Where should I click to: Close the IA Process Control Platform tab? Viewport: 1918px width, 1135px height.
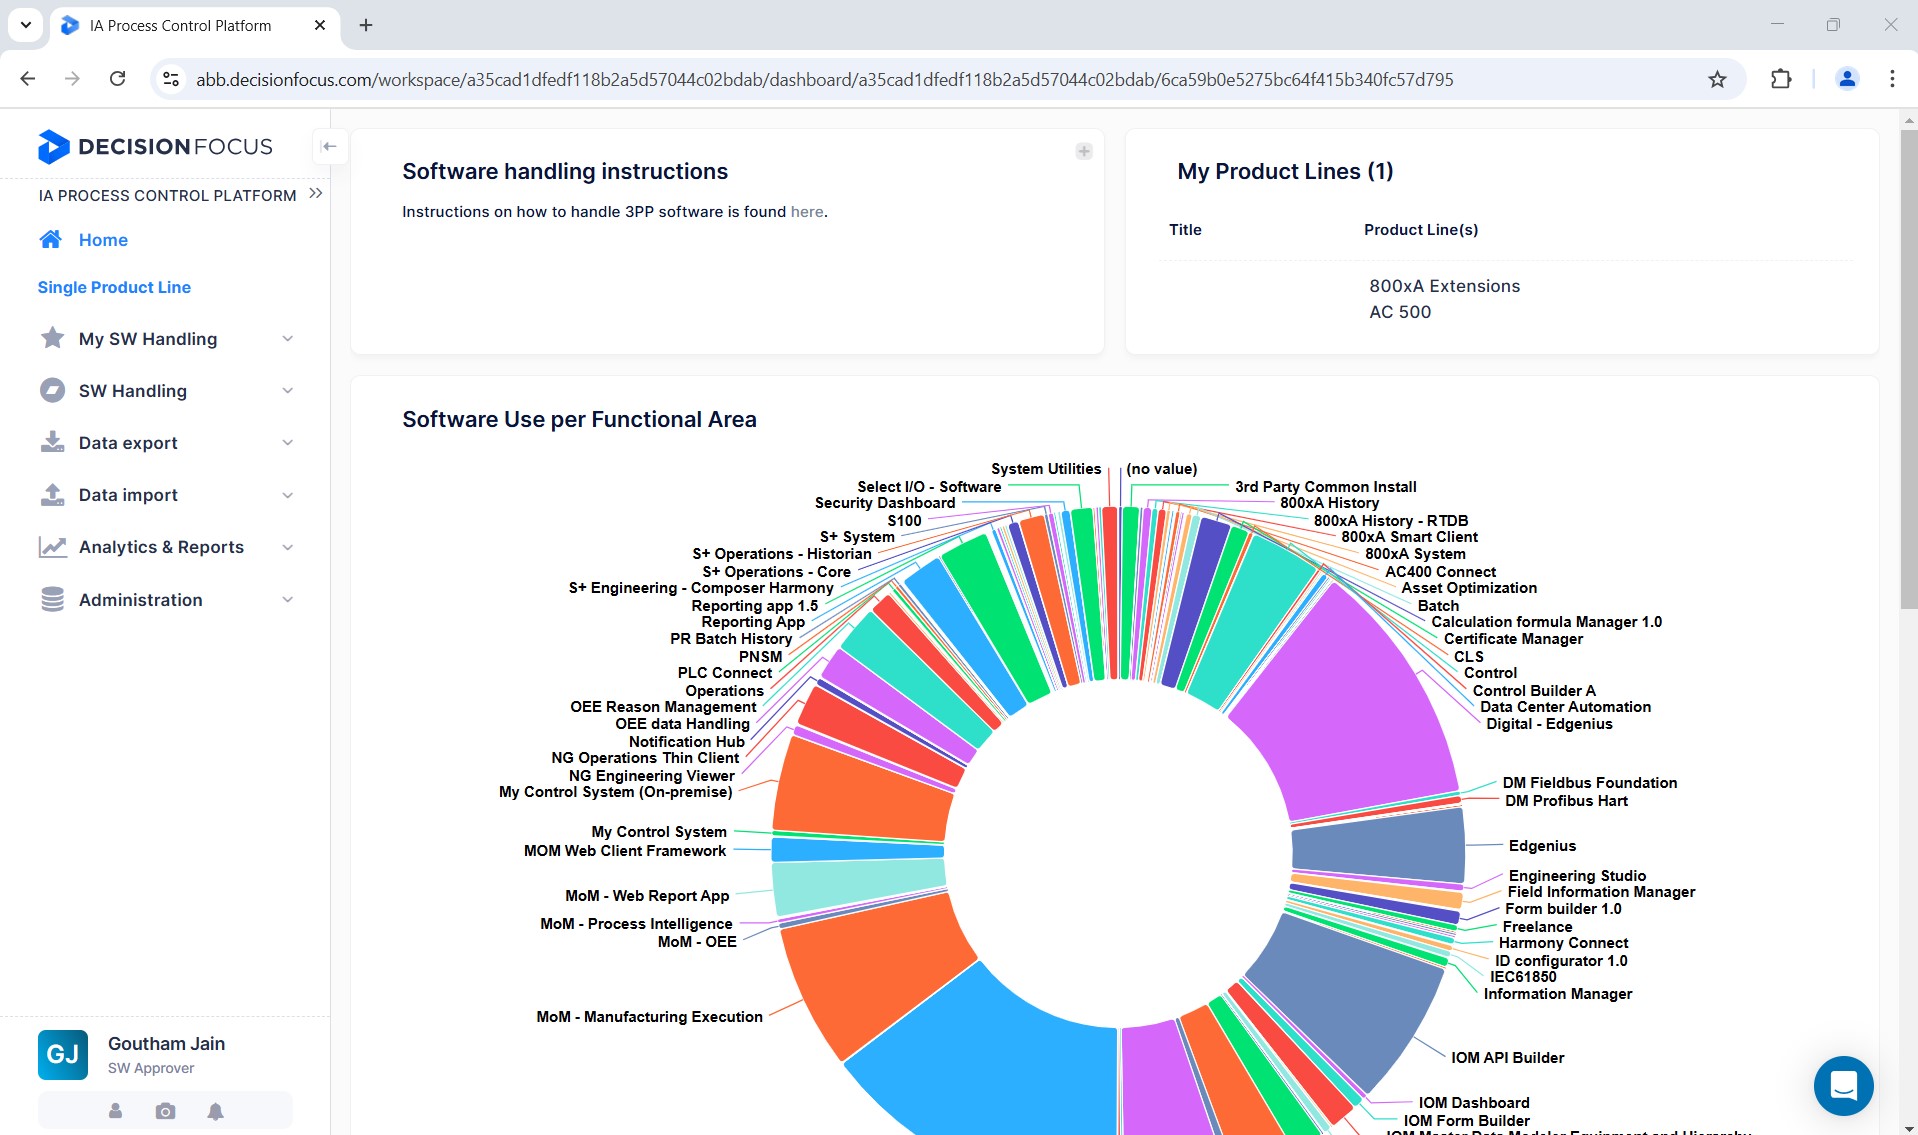pyautogui.click(x=320, y=25)
